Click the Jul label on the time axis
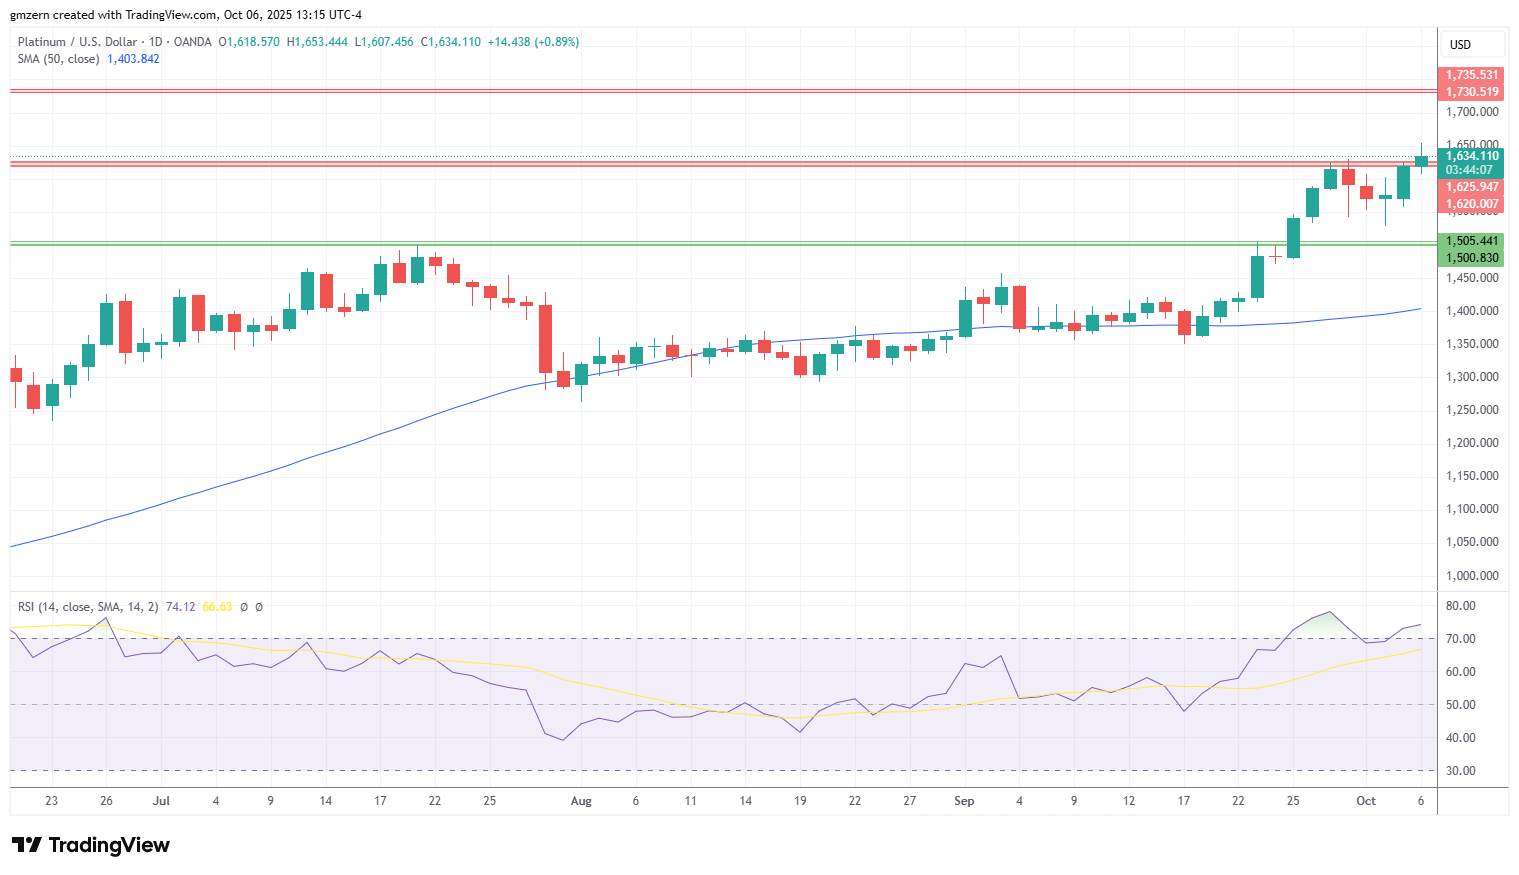The image size is (1519, 875). pyautogui.click(x=161, y=801)
